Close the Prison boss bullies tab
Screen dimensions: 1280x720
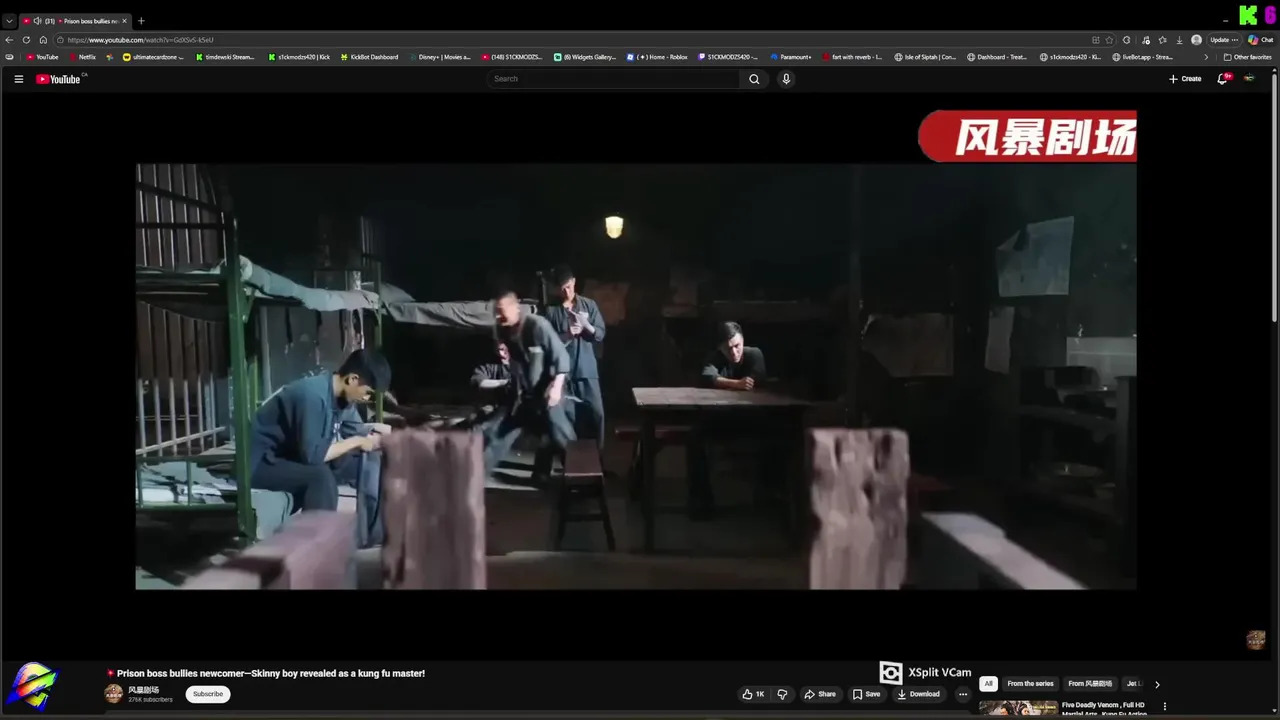tap(125, 21)
